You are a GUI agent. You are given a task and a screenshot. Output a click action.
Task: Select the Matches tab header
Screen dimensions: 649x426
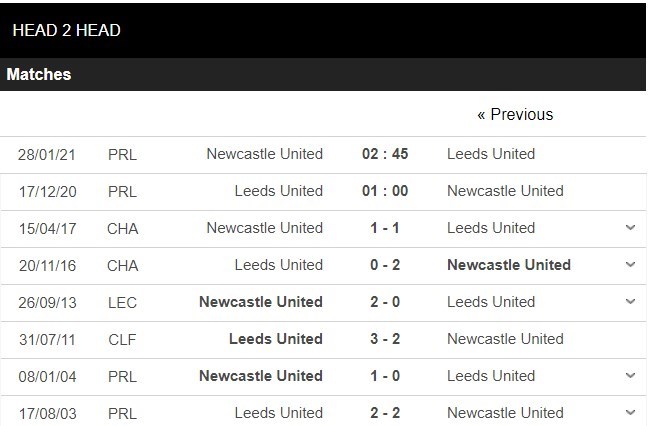(x=39, y=75)
